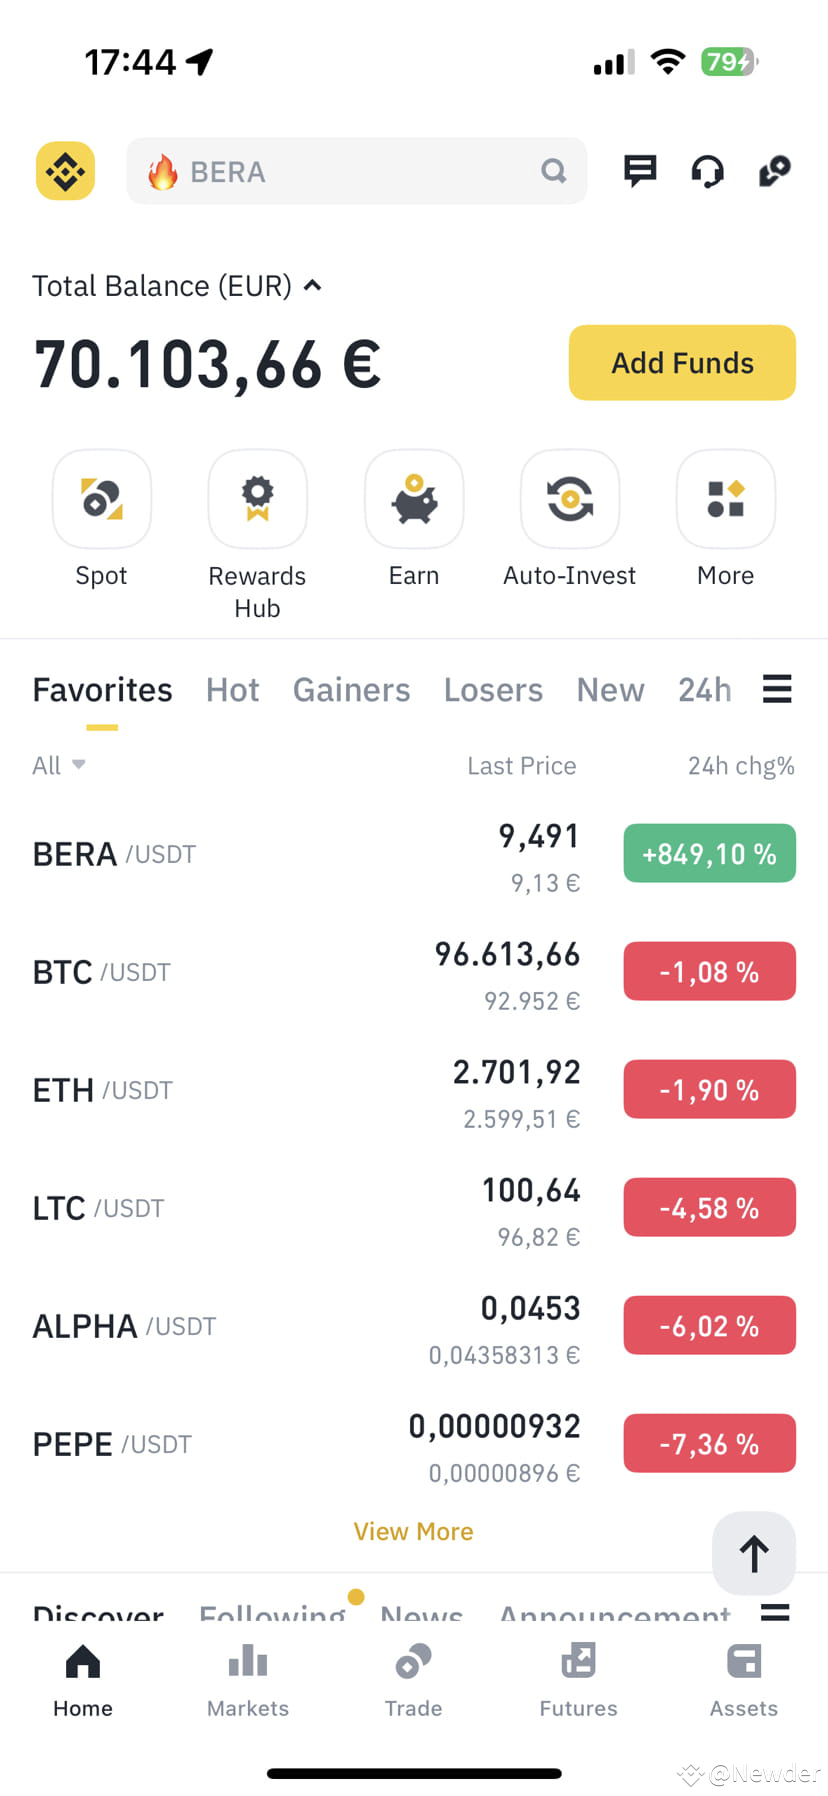This screenshot has width=828, height=1796.
Task: Collapse the Total Balance (EUR) chevron
Action: [313, 286]
